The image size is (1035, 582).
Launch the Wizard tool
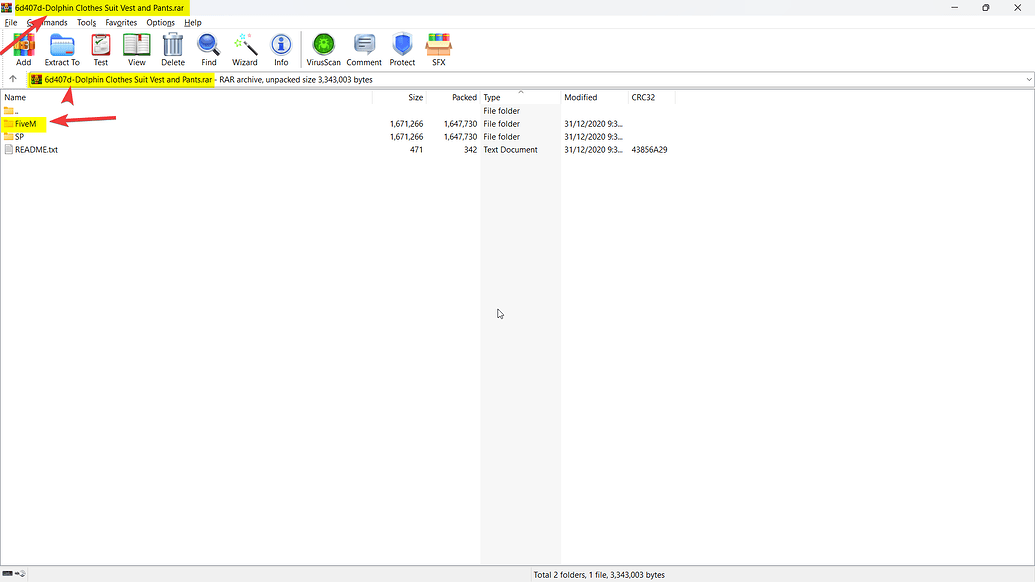point(245,48)
